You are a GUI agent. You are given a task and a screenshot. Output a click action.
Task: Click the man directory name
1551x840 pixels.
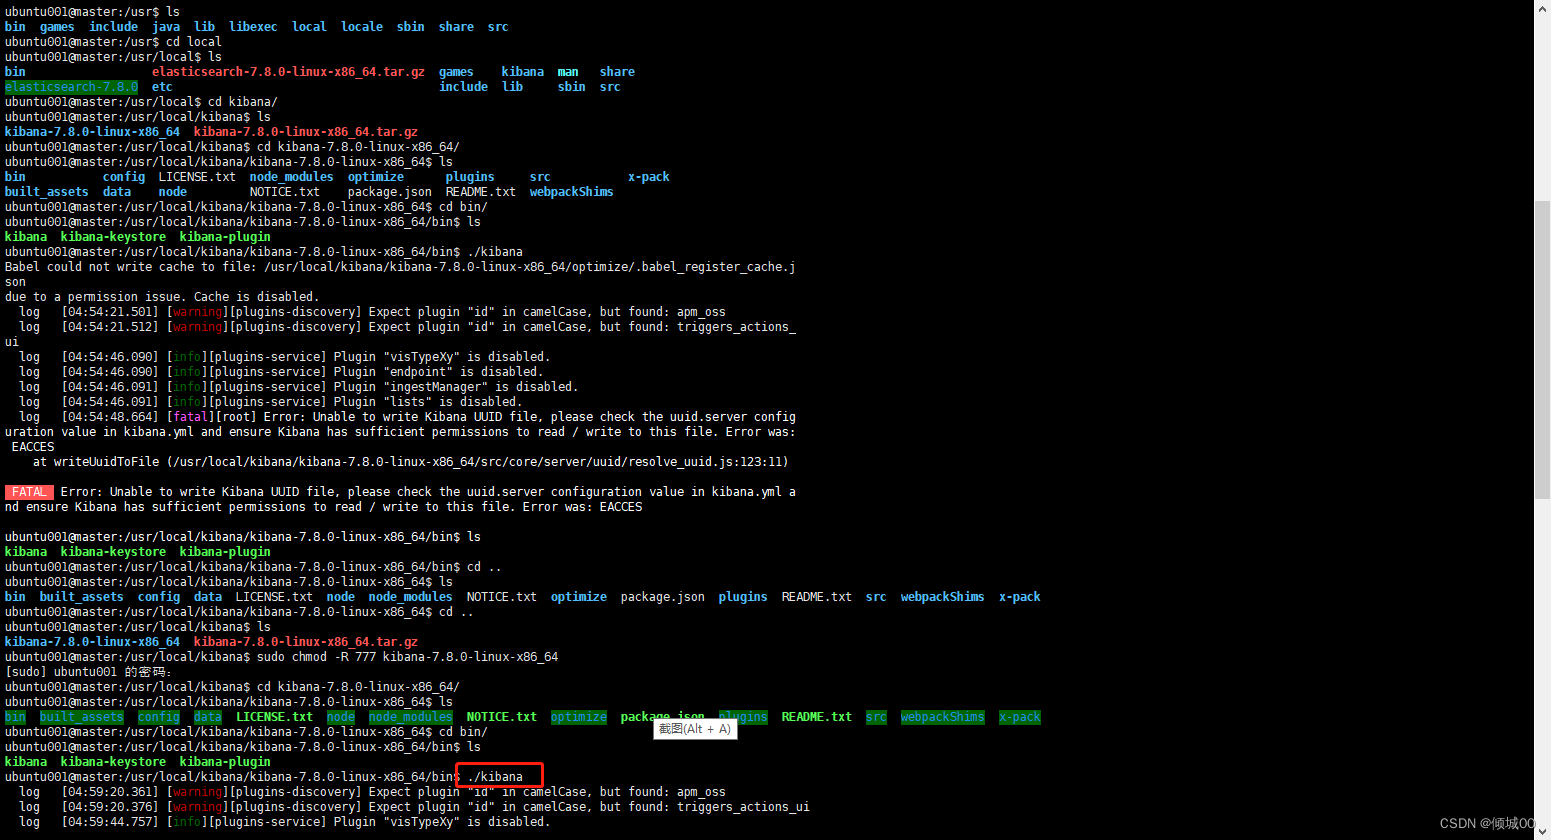pyautogui.click(x=568, y=72)
